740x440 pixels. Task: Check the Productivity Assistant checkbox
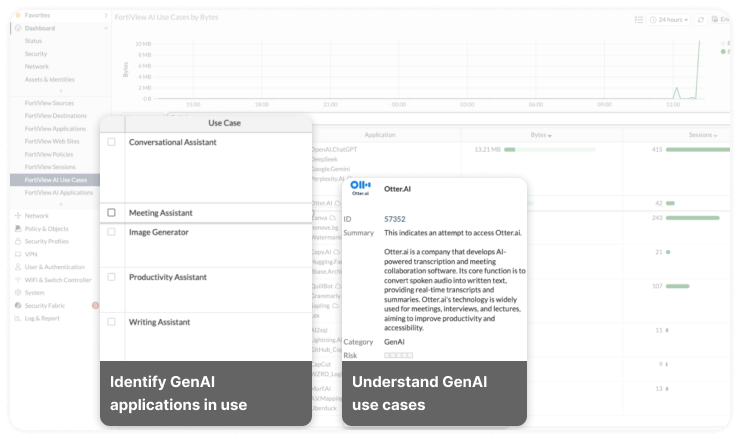(x=111, y=277)
